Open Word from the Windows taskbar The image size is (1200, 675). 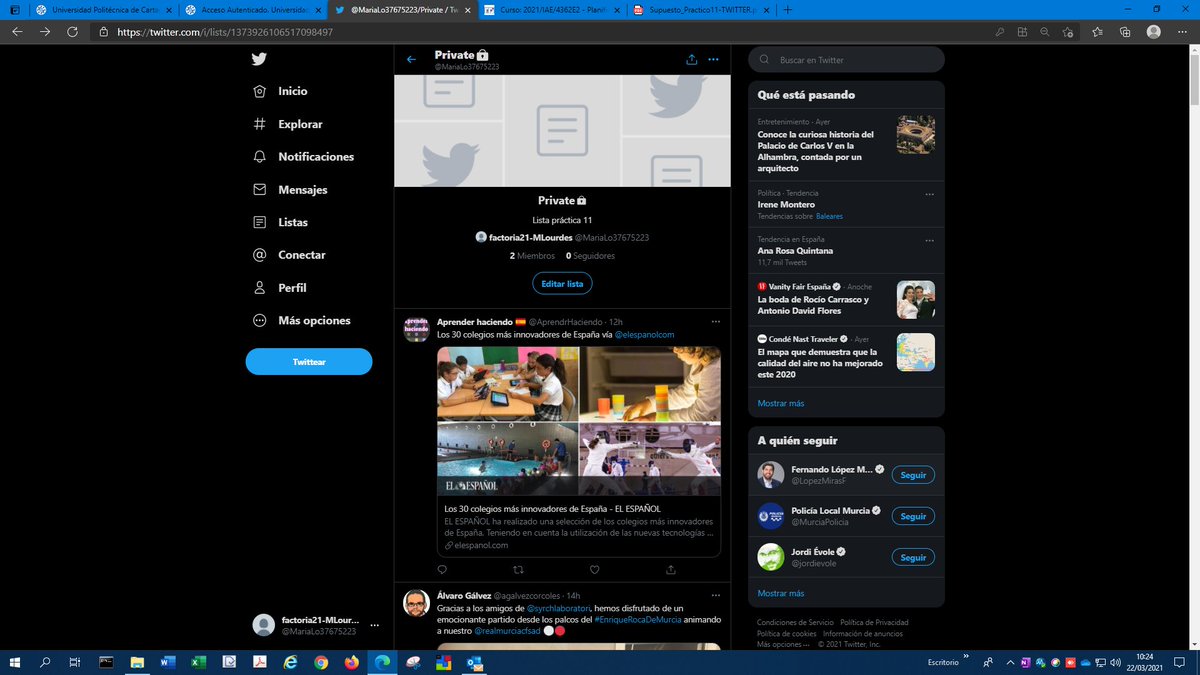[167, 662]
